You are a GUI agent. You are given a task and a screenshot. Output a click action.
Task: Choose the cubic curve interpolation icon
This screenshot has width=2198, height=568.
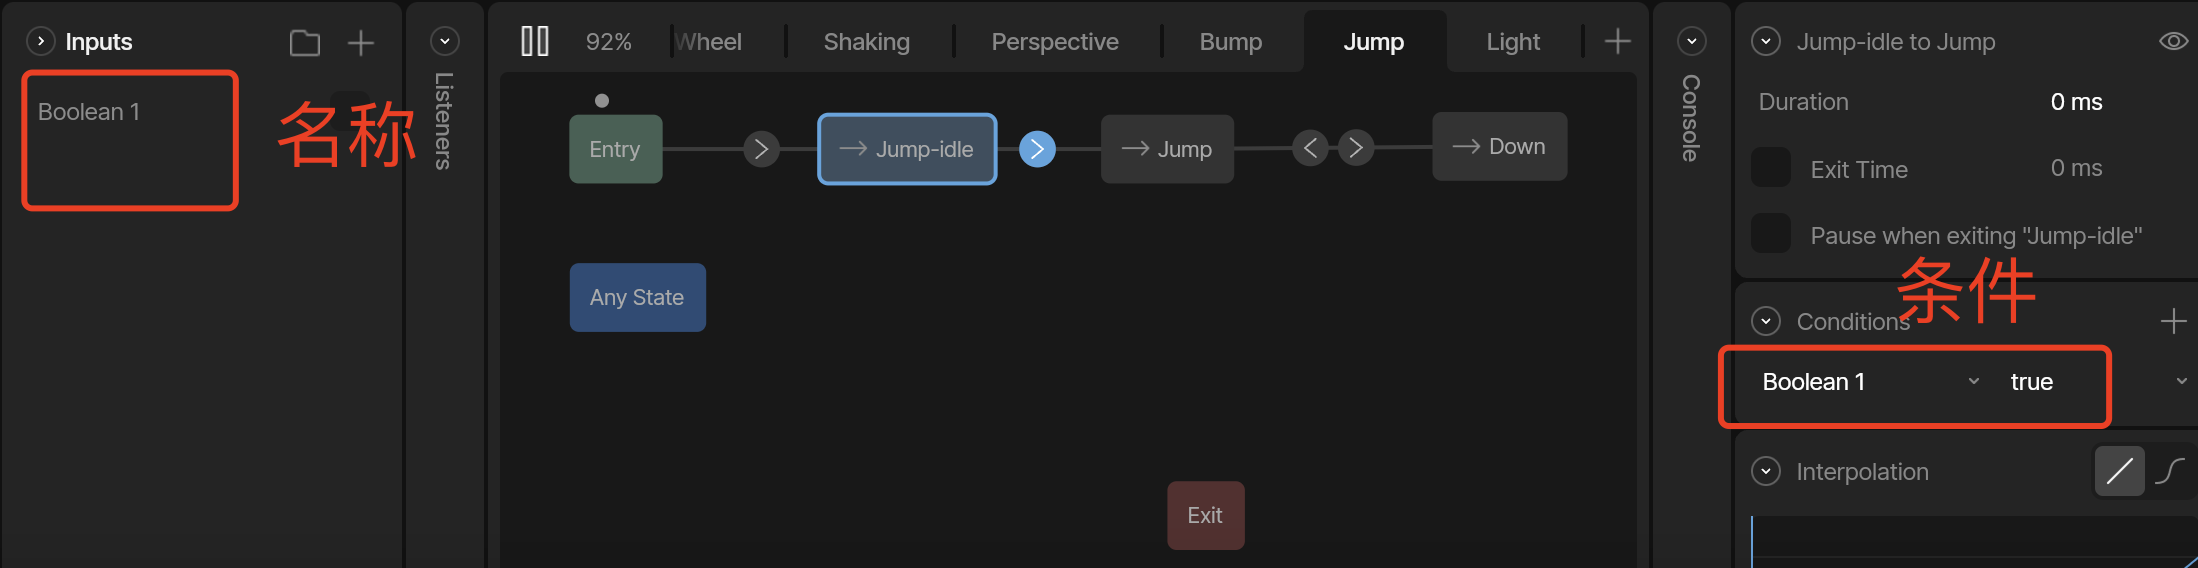pos(2170,471)
